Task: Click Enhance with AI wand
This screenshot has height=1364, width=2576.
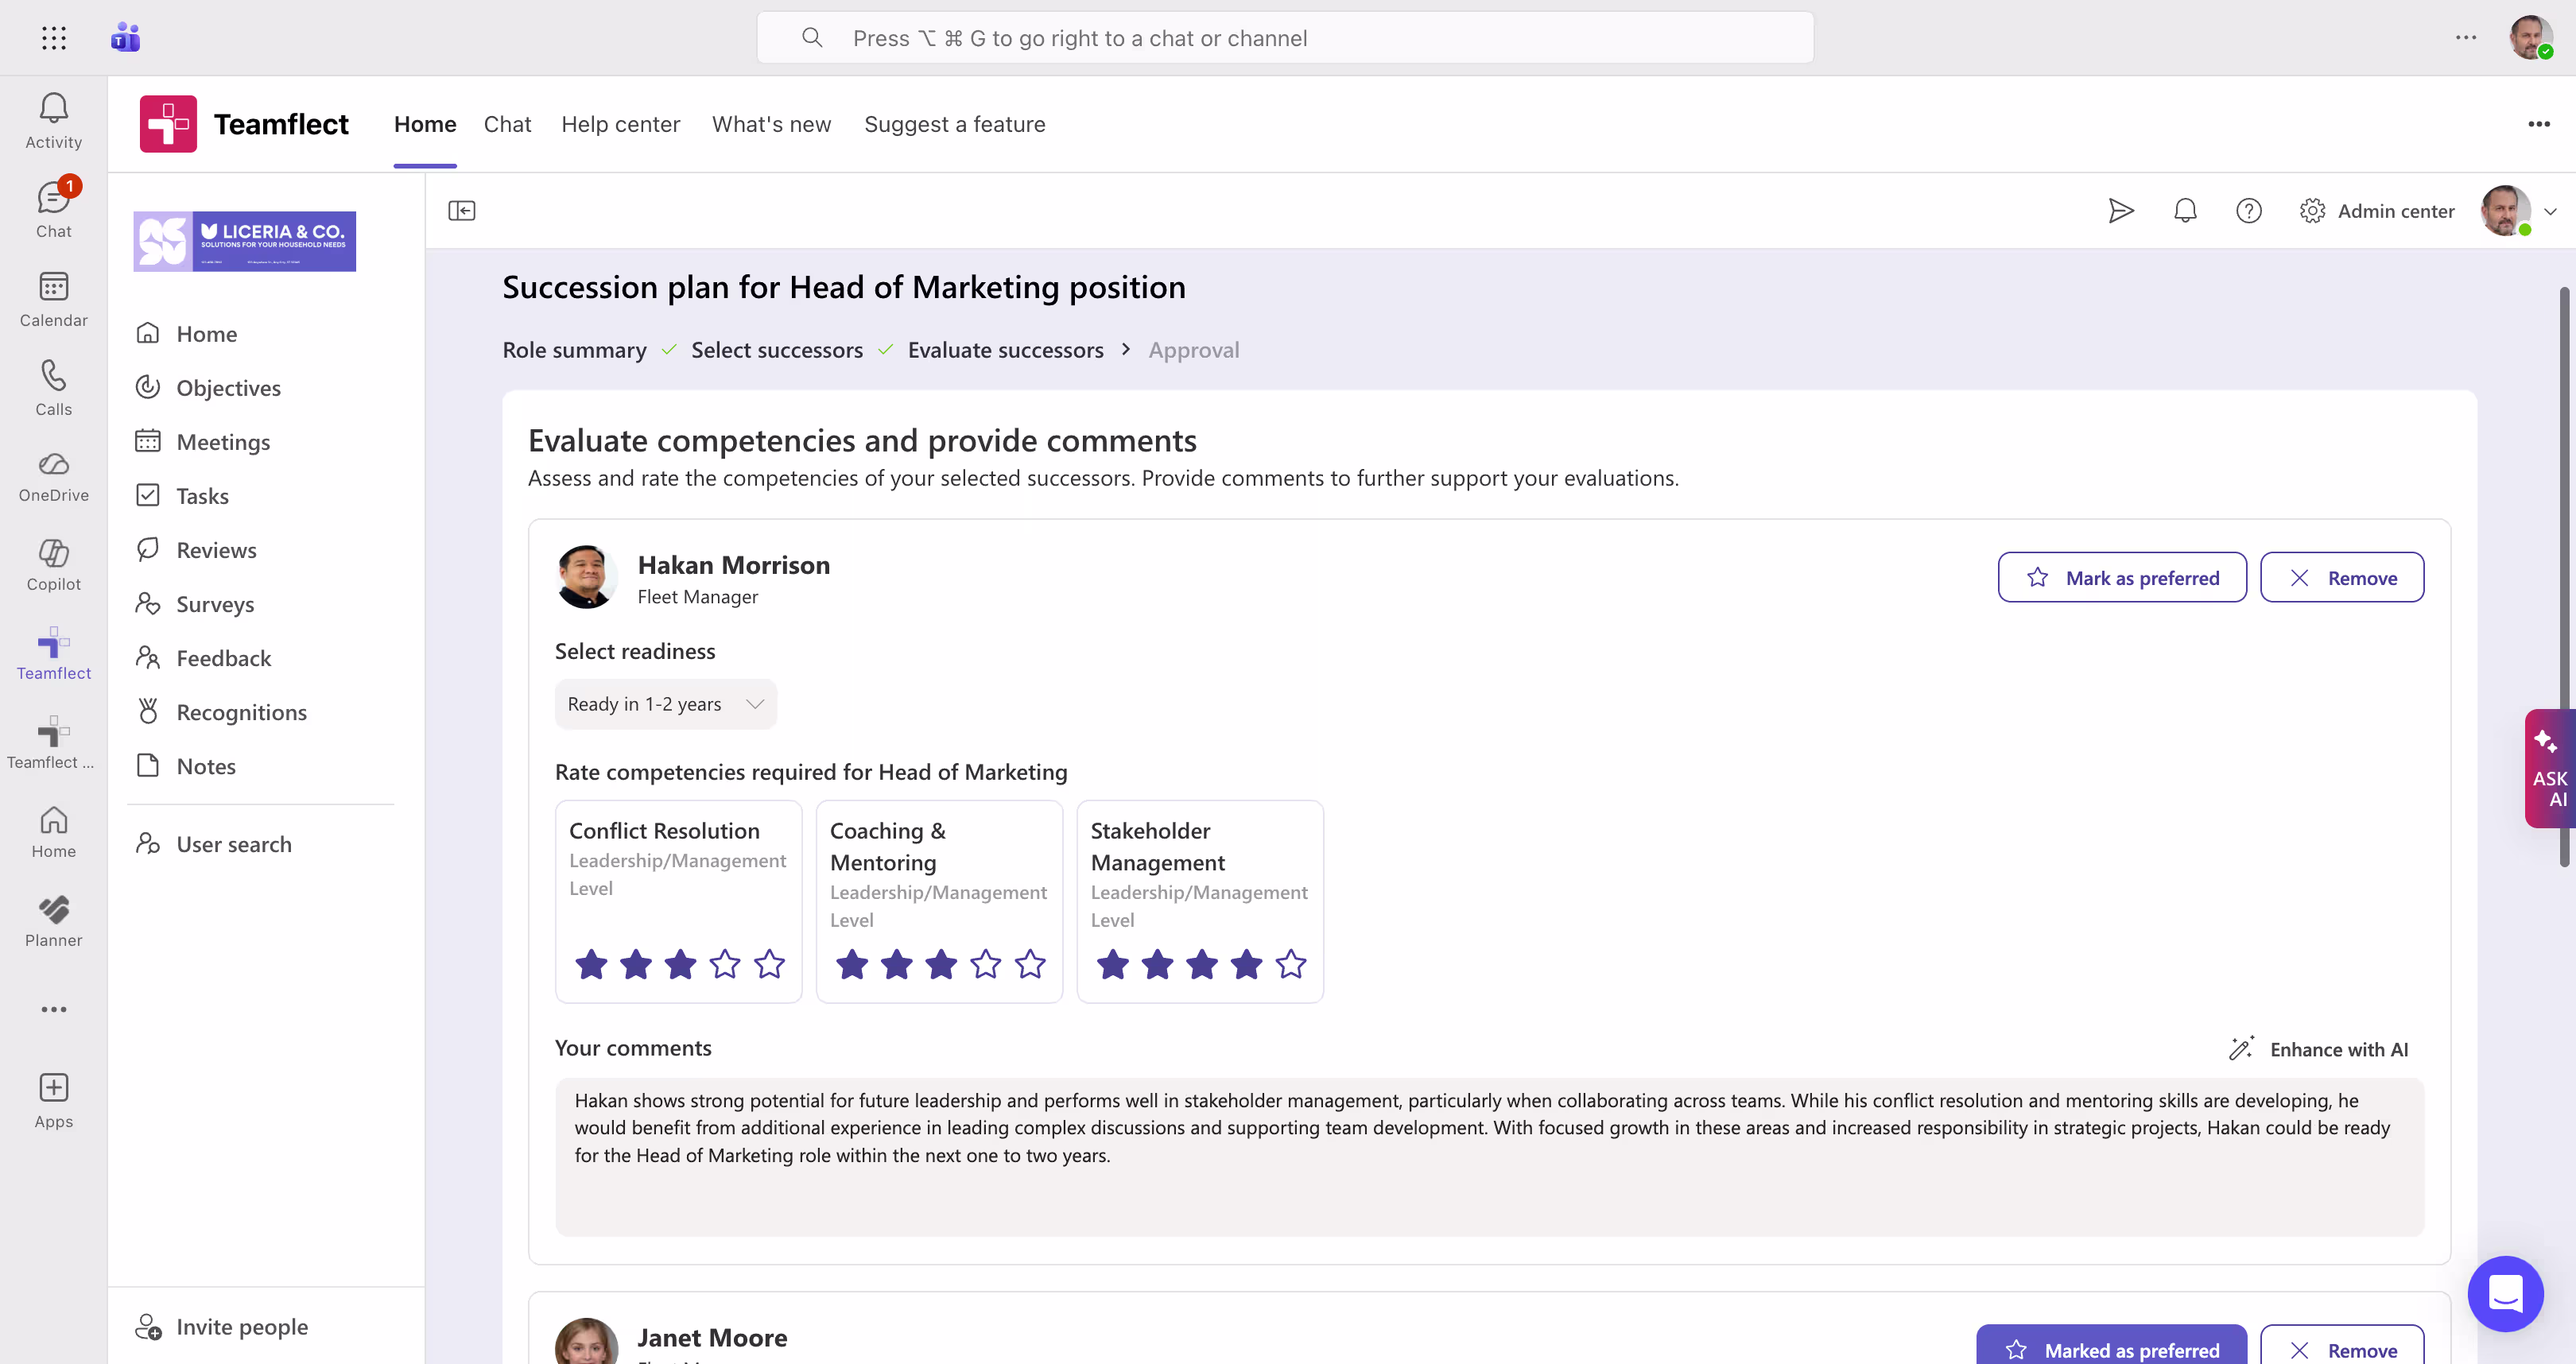Action: pos(2319,1049)
